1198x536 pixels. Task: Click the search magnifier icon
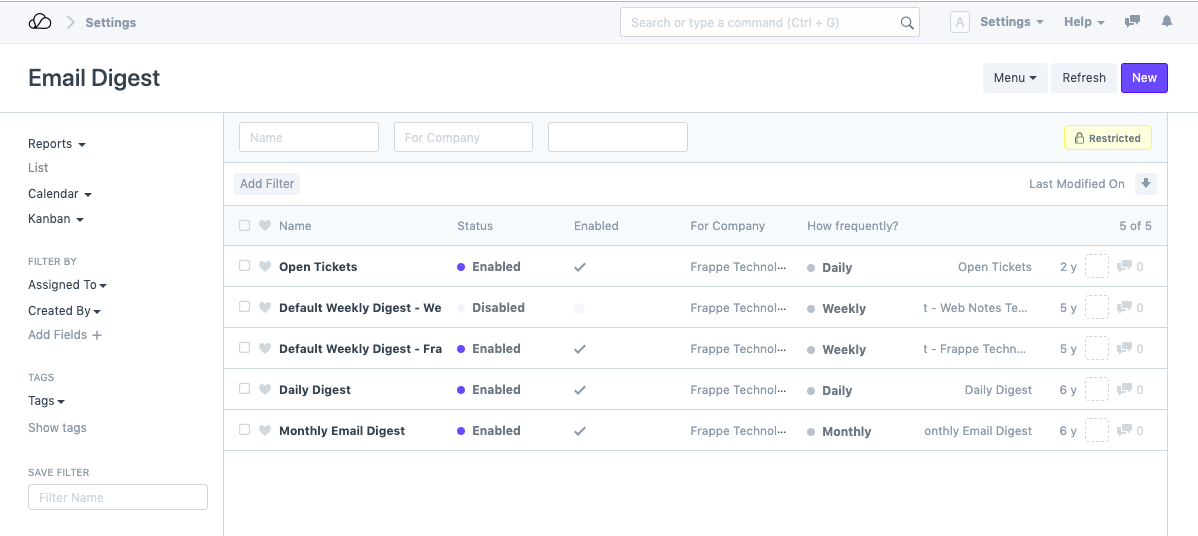point(906,23)
